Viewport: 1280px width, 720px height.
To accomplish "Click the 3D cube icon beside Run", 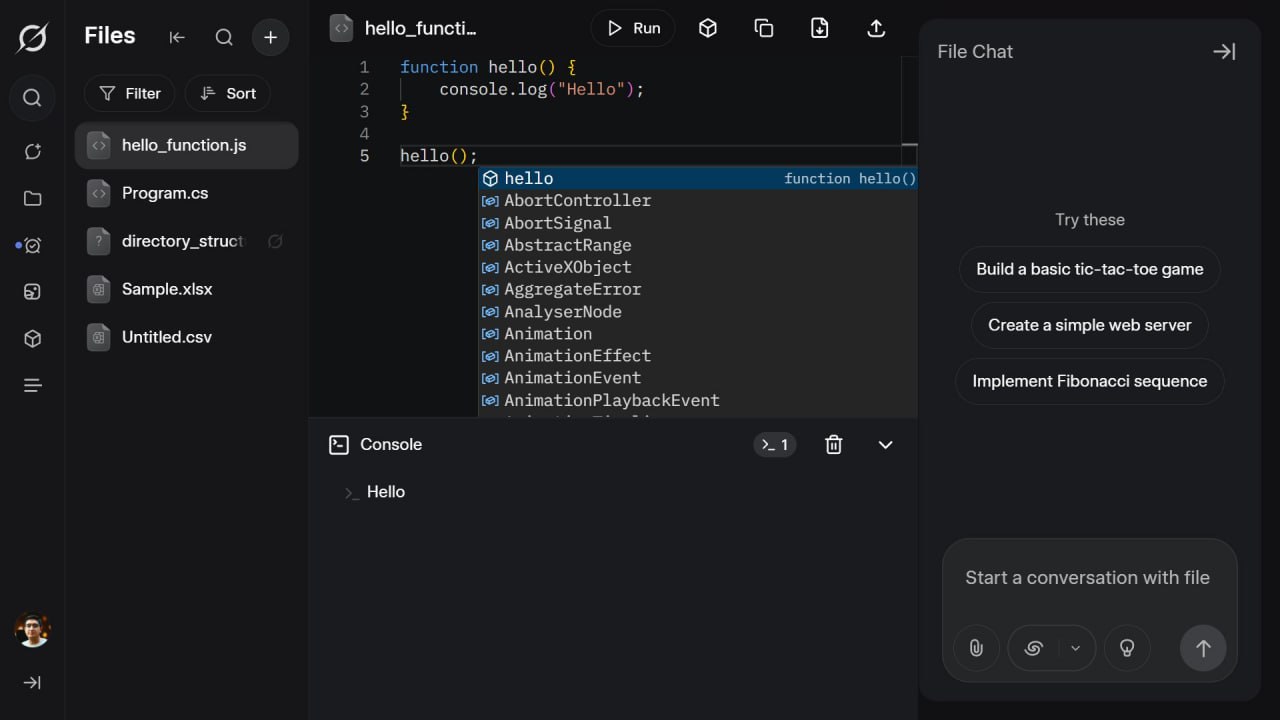I will click(x=708, y=28).
